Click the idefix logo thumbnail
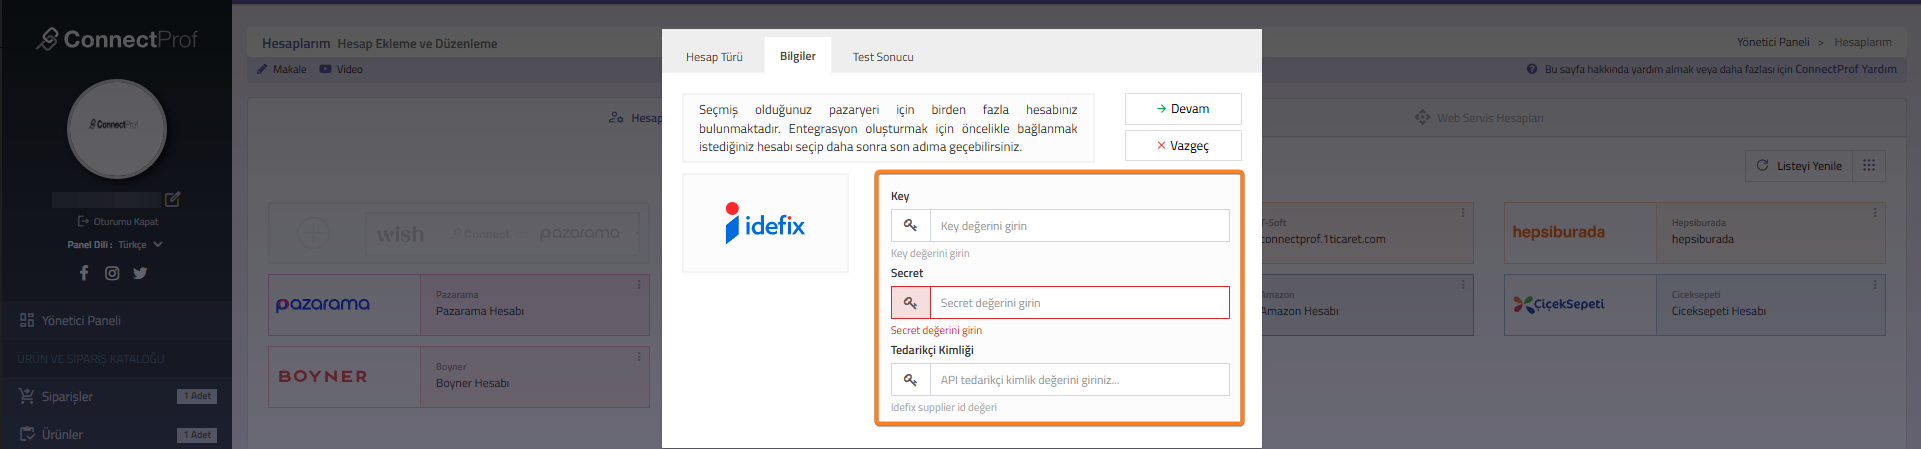The height and width of the screenshot is (449, 1921). [x=765, y=223]
